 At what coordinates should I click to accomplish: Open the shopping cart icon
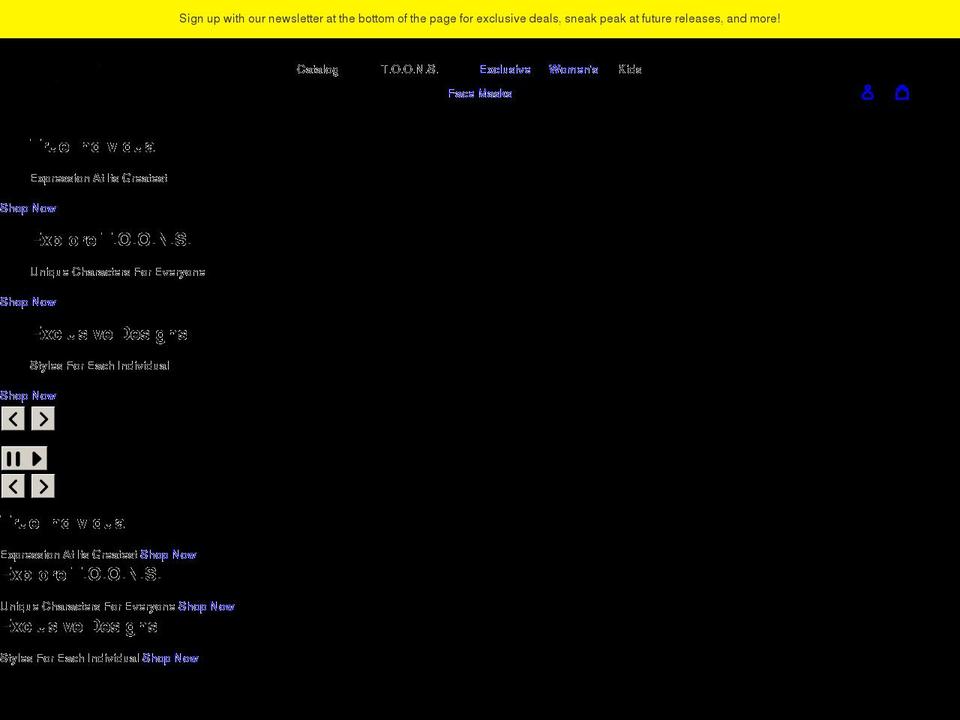(x=902, y=92)
